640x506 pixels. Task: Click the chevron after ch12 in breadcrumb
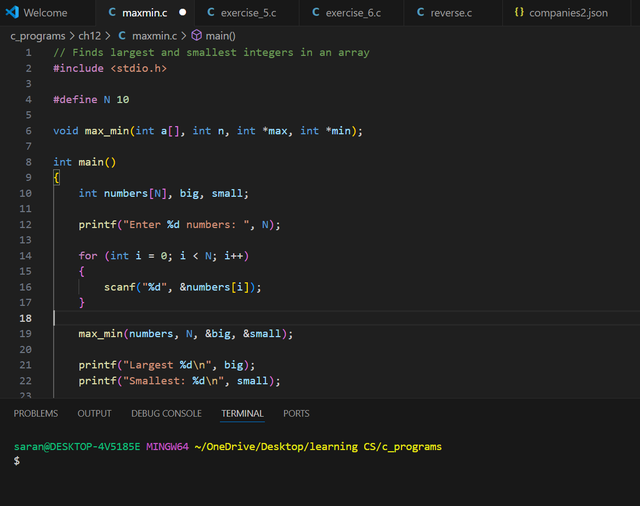[x=108, y=36]
